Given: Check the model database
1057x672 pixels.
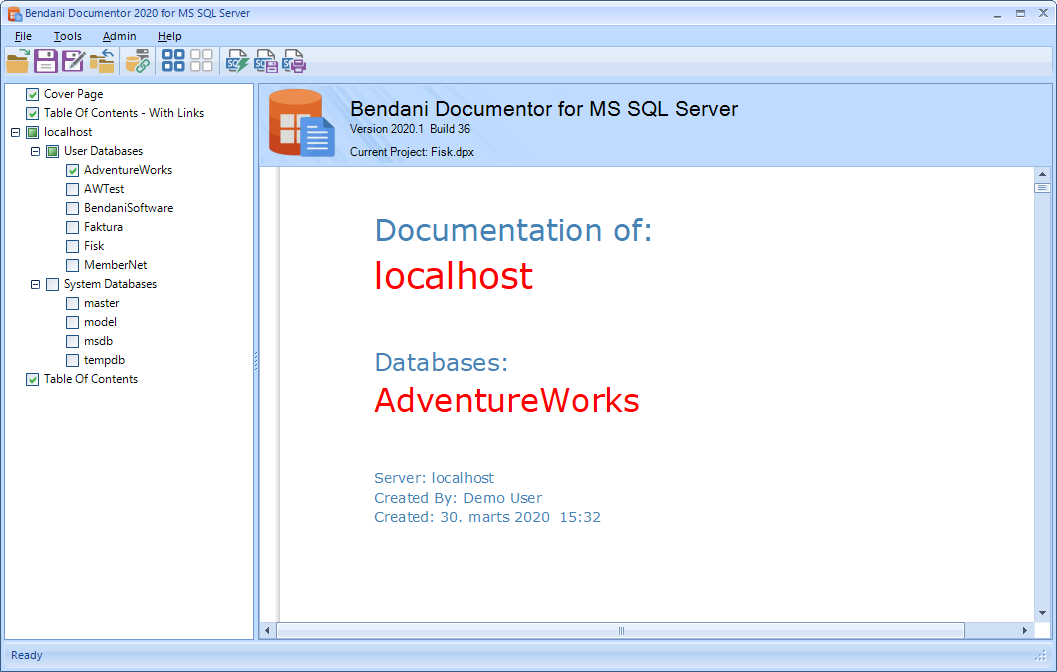Looking at the screenshot, I should pyautogui.click(x=73, y=322).
